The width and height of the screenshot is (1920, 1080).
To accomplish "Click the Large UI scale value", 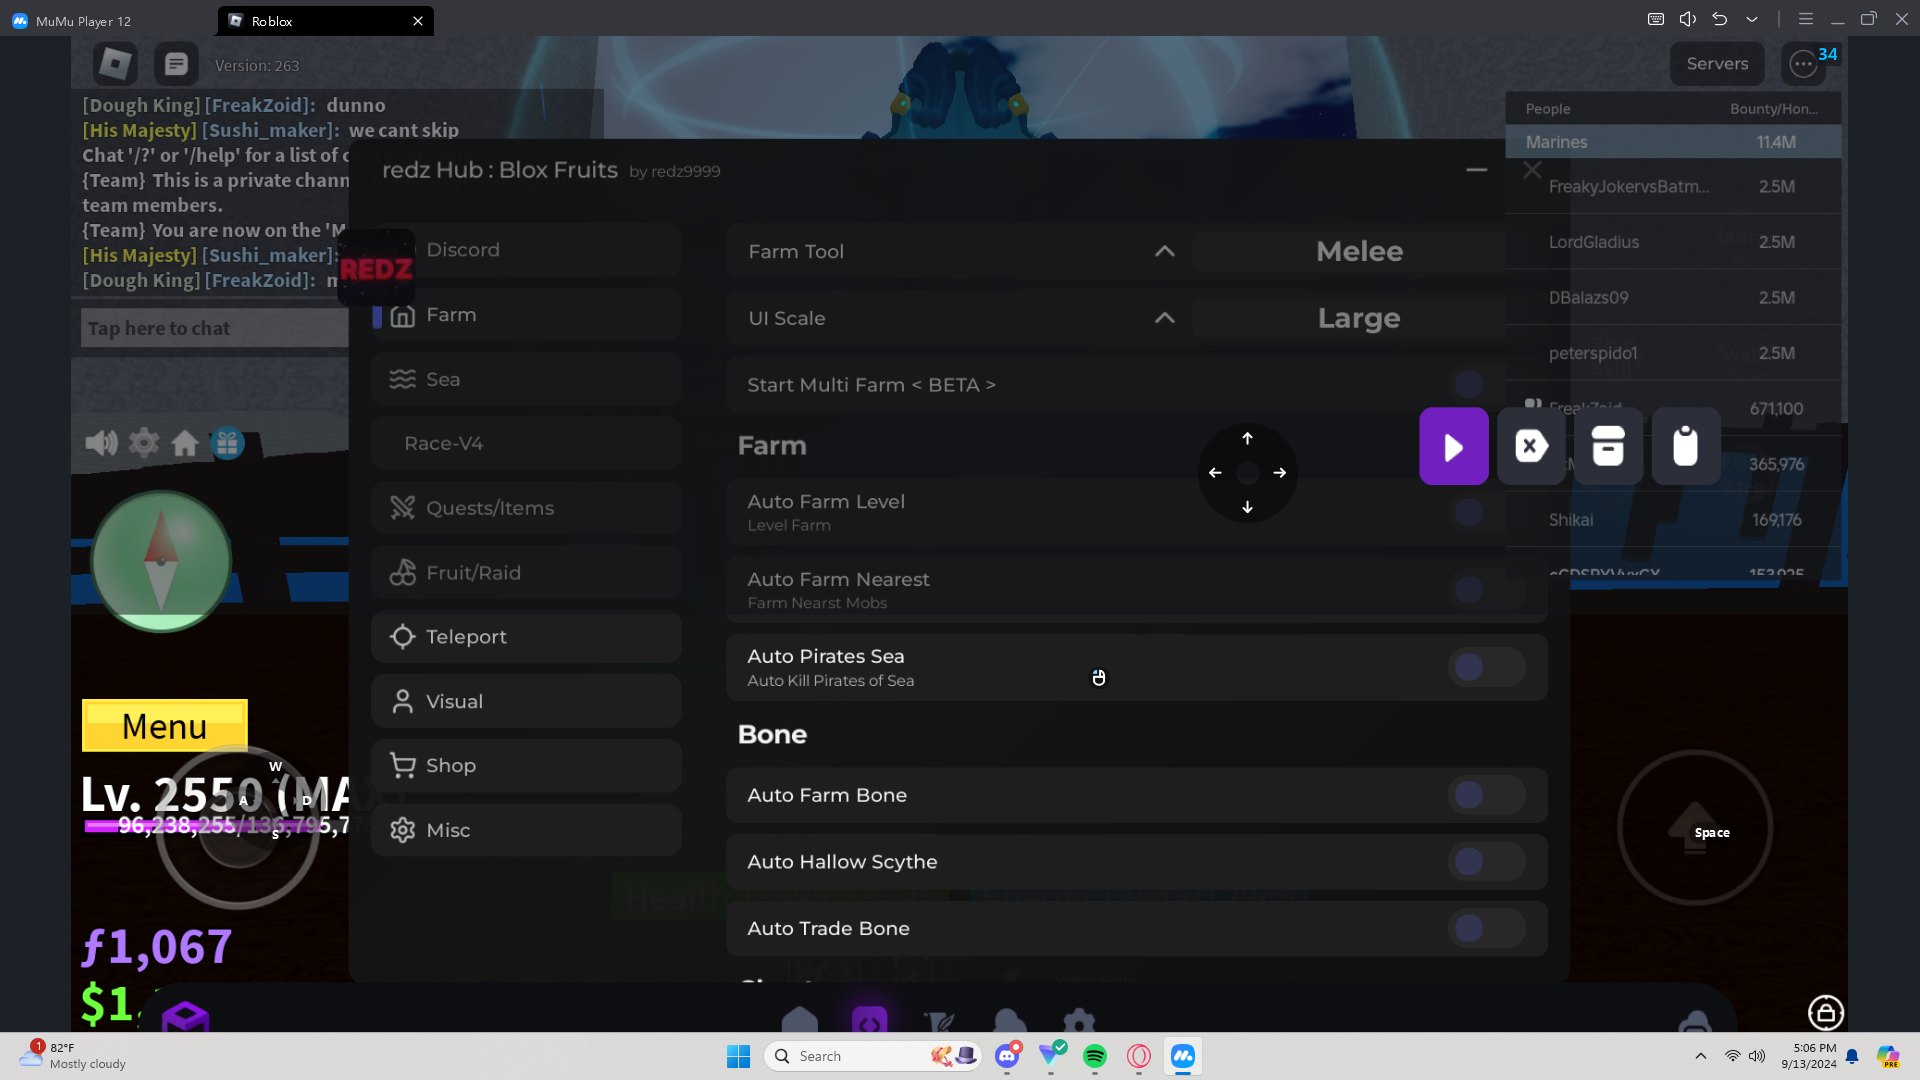I will pyautogui.click(x=1360, y=318).
